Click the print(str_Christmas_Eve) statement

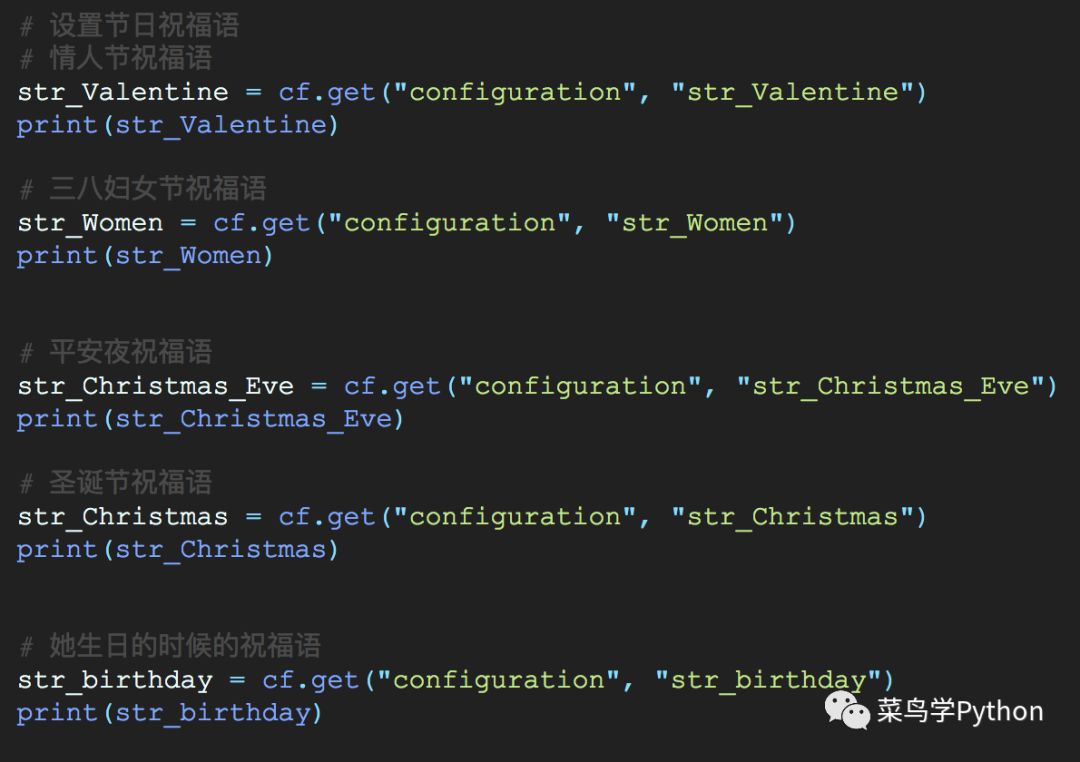210,418
